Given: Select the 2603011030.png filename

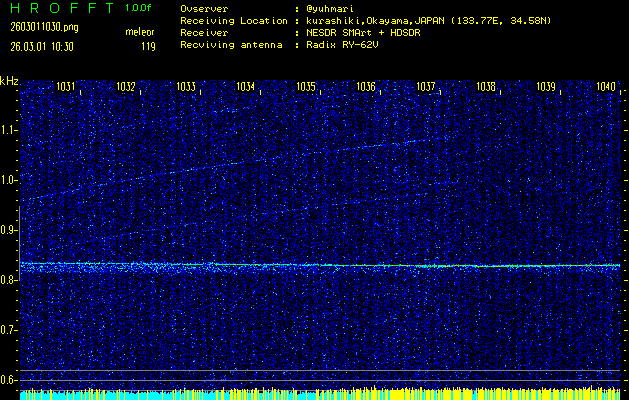Looking at the screenshot, I should (x=35, y=27).
